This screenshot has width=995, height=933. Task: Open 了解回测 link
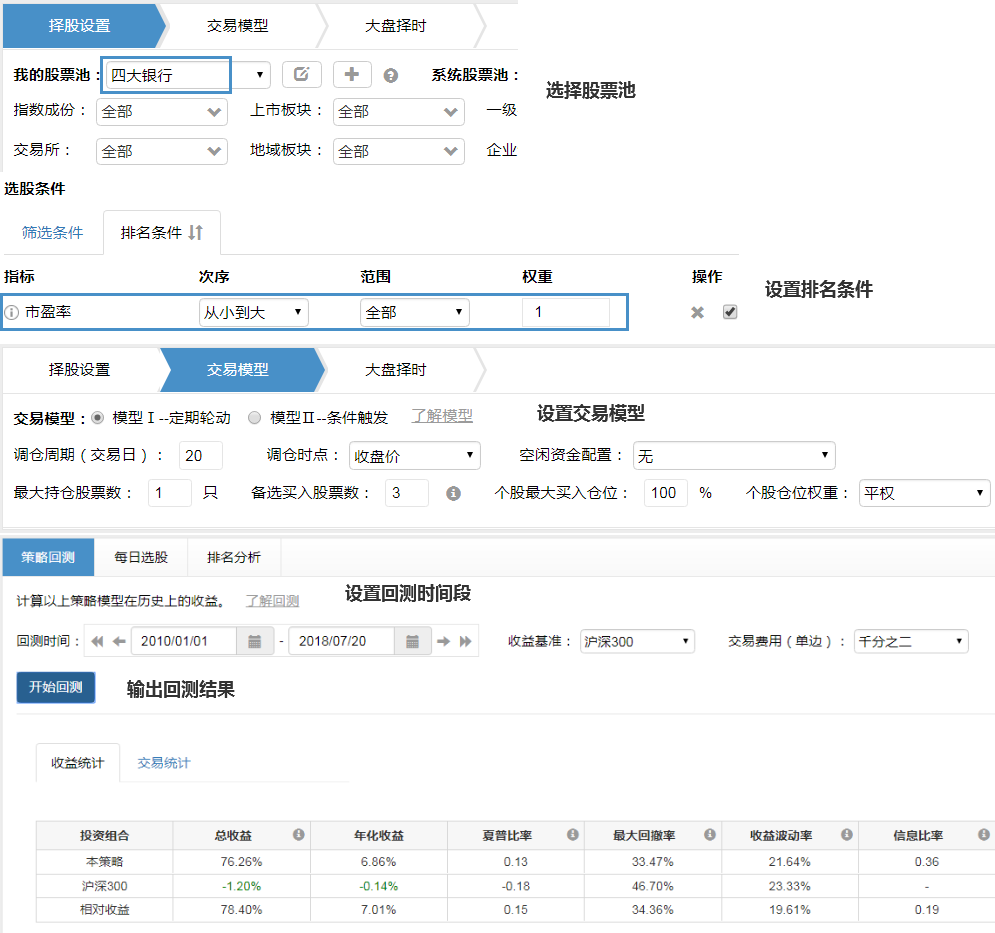(272, 600)
